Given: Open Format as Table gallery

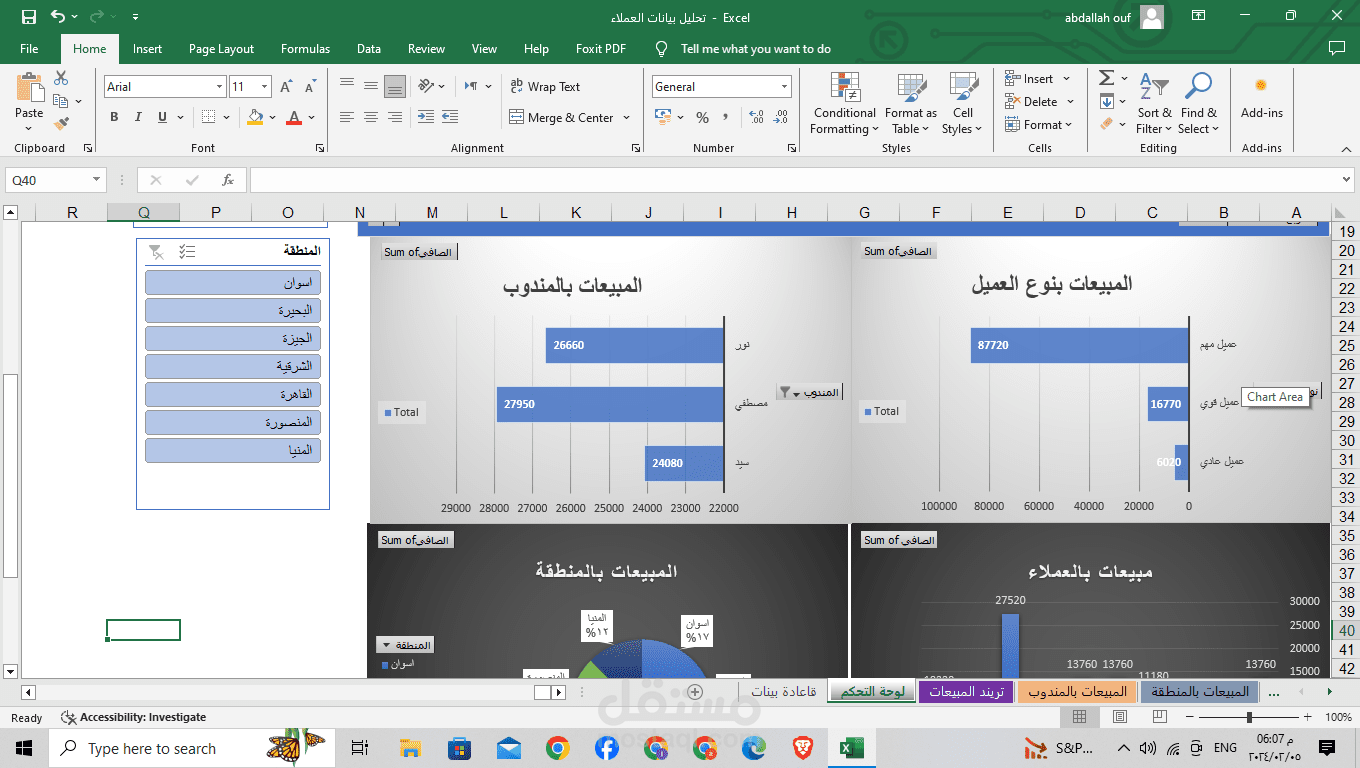Looking at the screenshot, I should 911,103.
